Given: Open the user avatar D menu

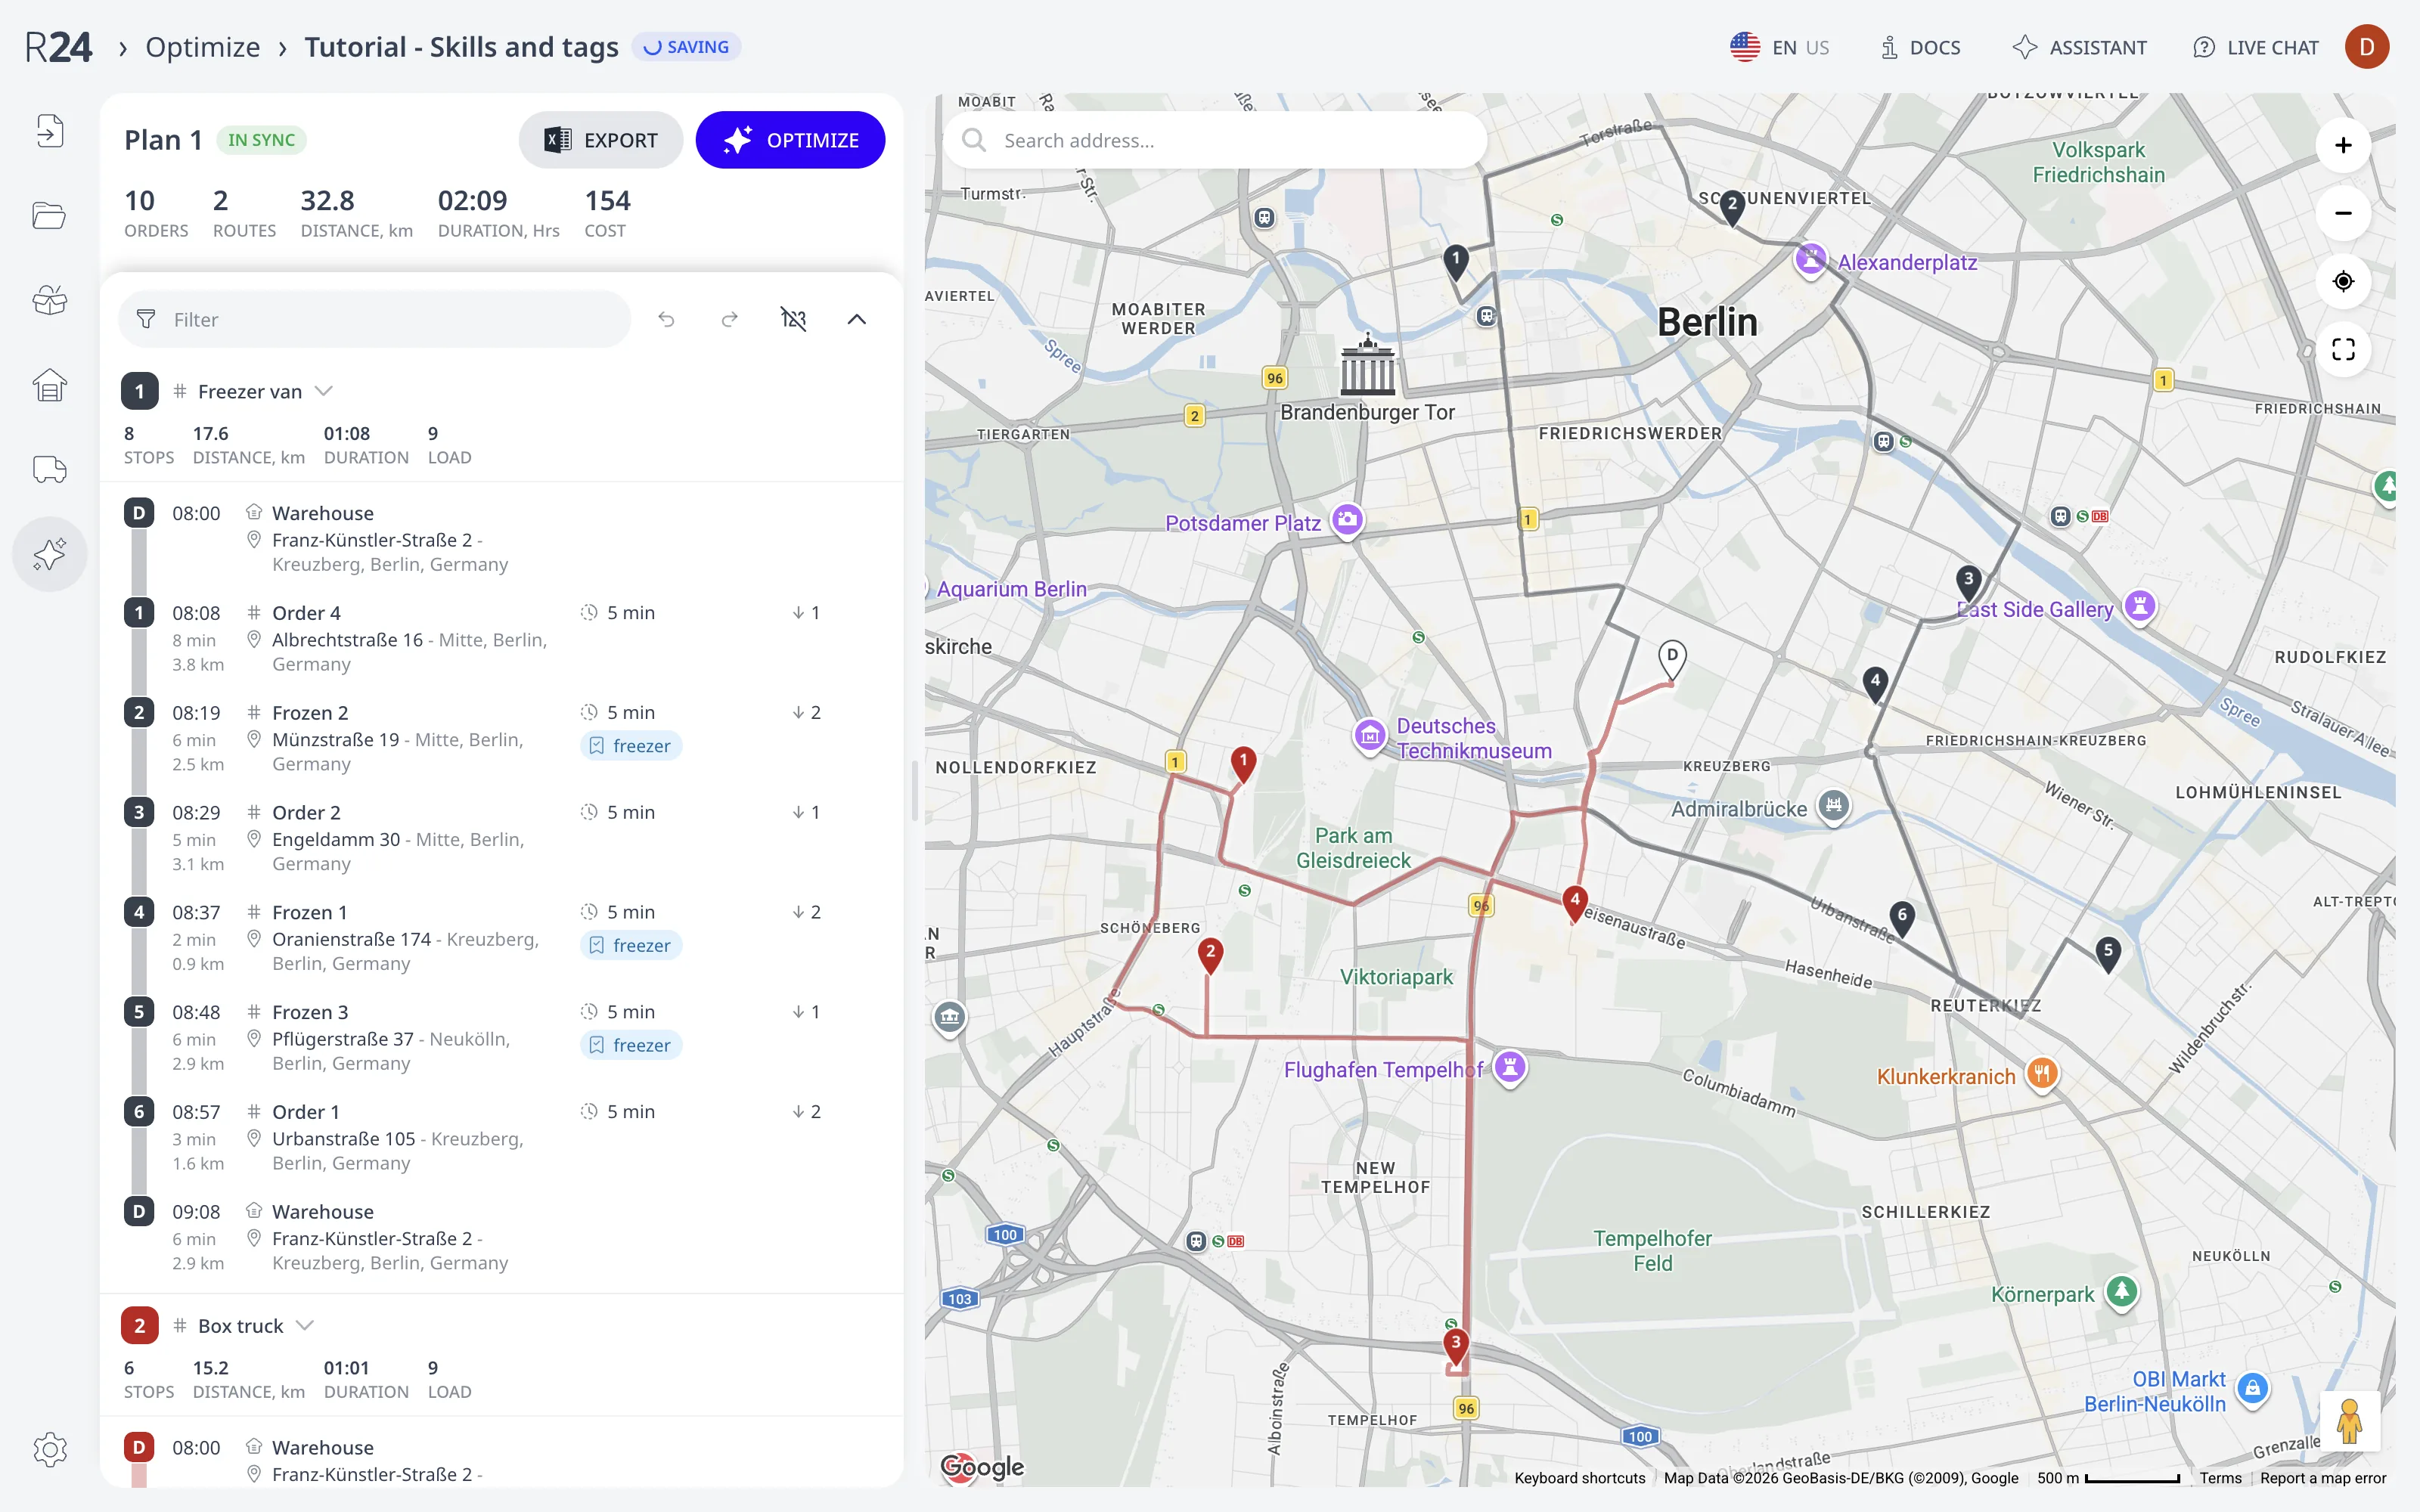Looking at the screenshot, I should pyautogui.click(x=2367, y=47).
